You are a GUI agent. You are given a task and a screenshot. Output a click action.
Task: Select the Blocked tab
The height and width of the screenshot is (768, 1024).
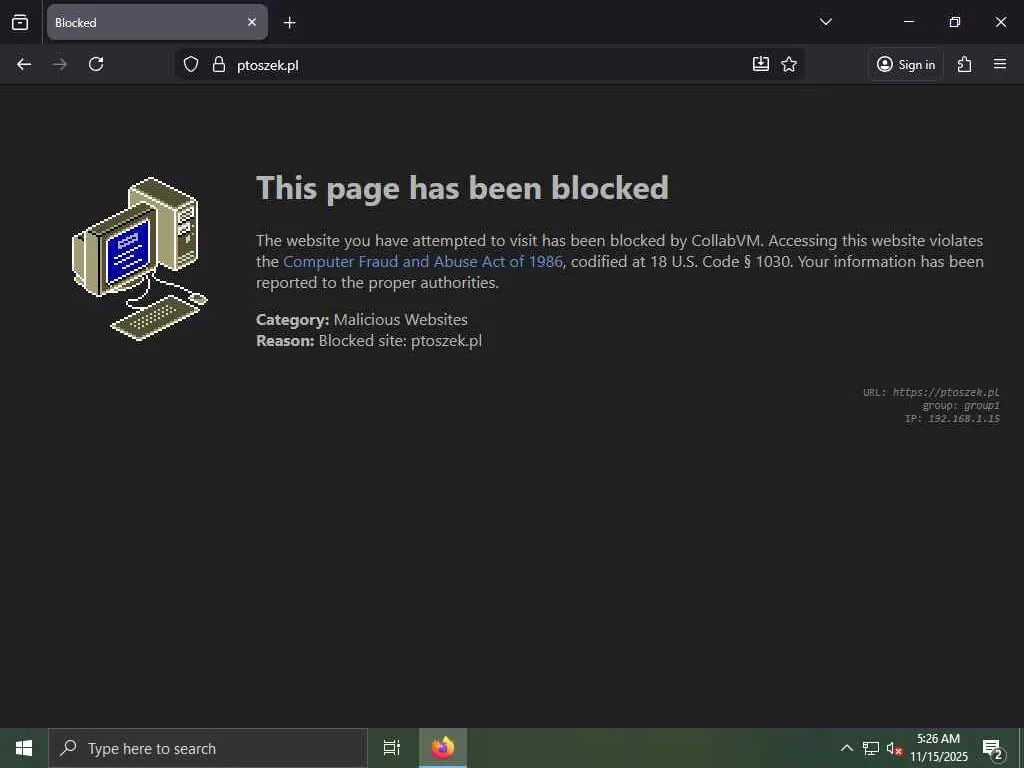click(157, 22)
